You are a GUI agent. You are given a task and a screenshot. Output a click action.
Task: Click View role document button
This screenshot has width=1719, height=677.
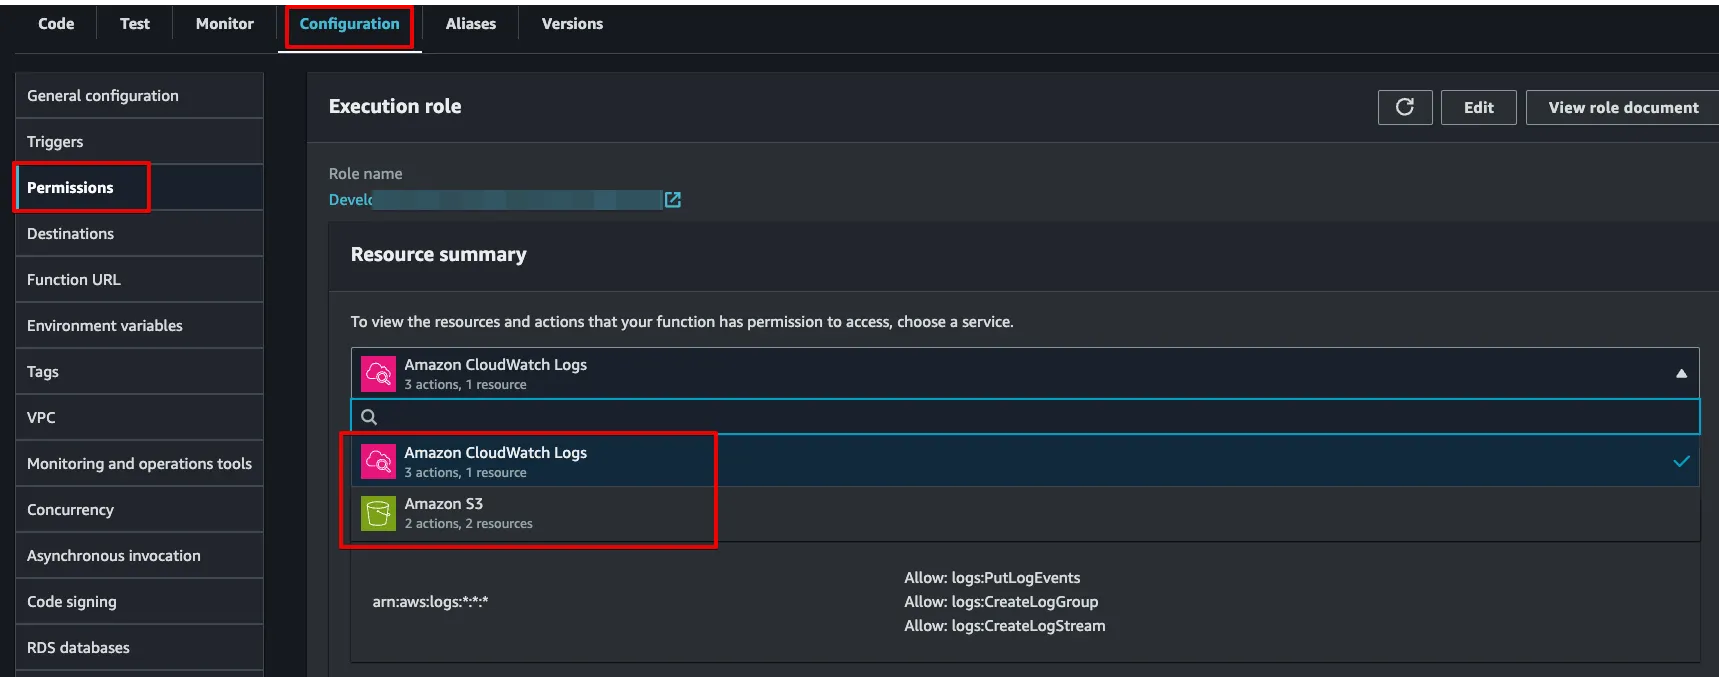pos(1622,107)
